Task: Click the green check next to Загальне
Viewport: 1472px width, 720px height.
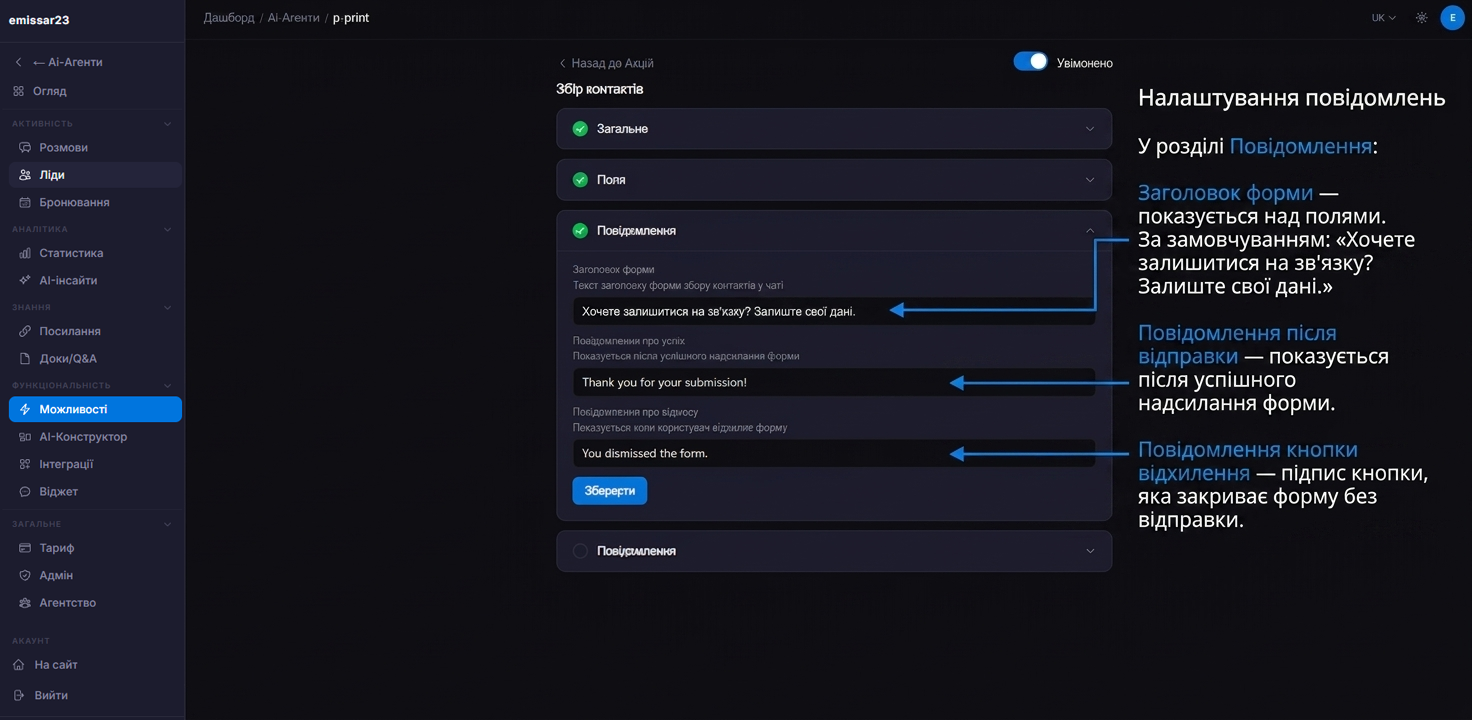Action: pyautogui.click(x=580, y=129)
